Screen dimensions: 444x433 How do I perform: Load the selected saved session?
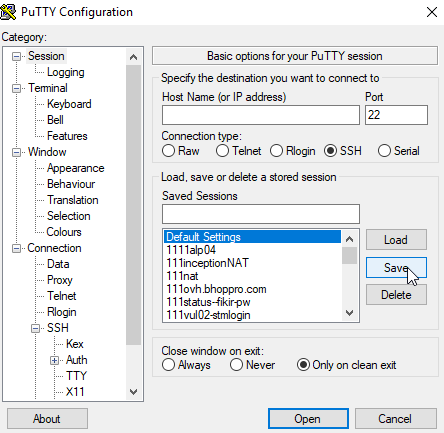click(396, 240)
